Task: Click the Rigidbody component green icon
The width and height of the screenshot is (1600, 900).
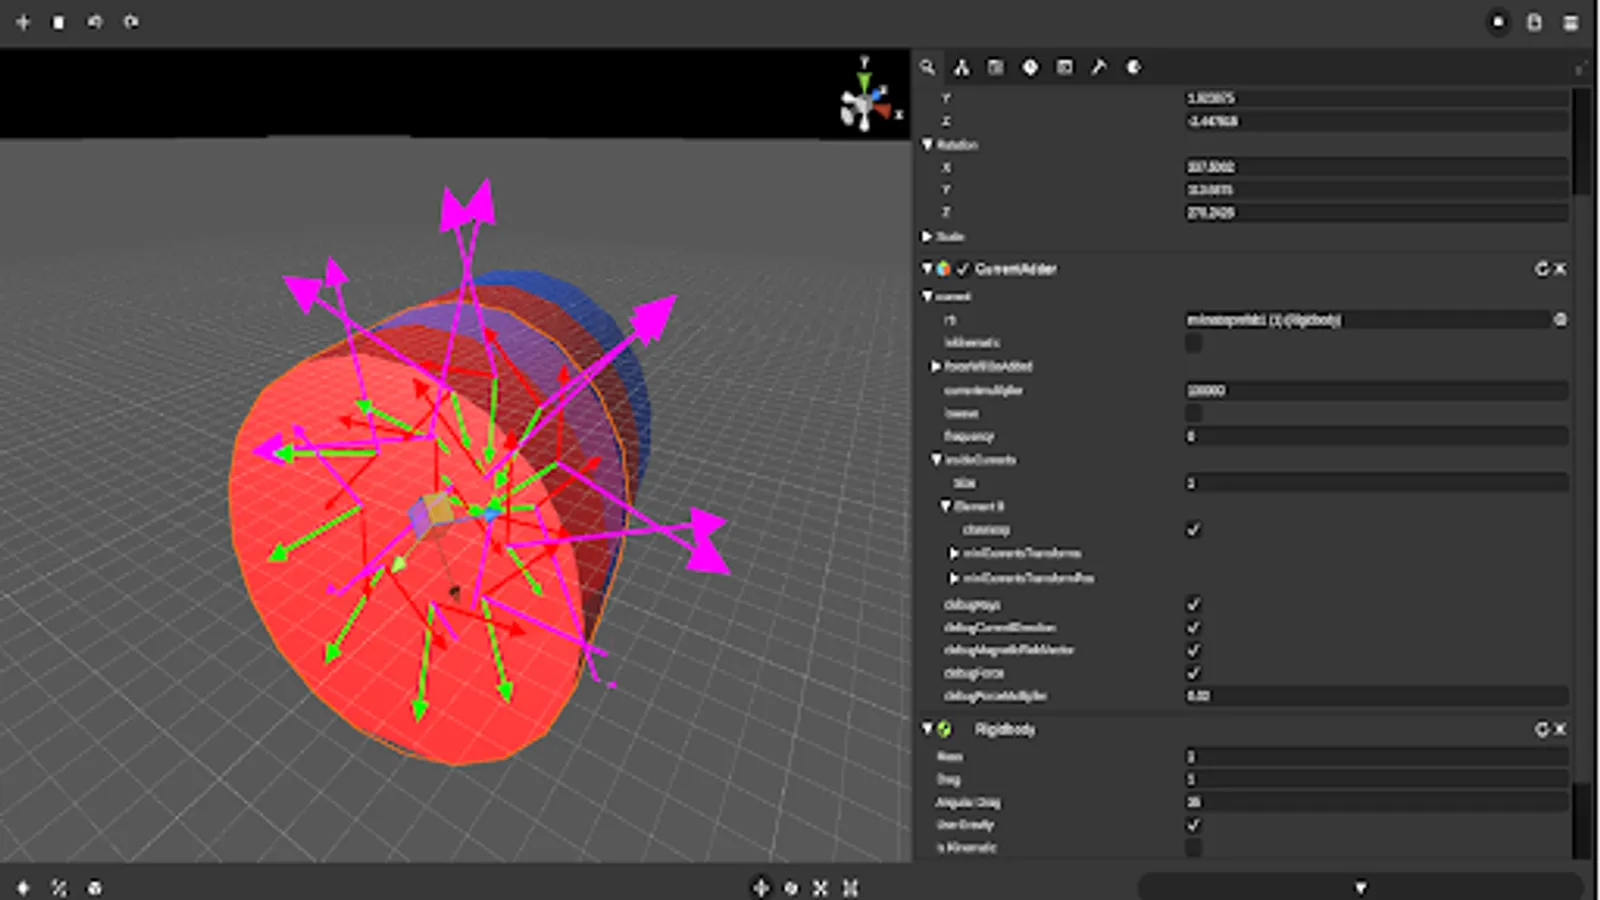Action: click(944, 729)
